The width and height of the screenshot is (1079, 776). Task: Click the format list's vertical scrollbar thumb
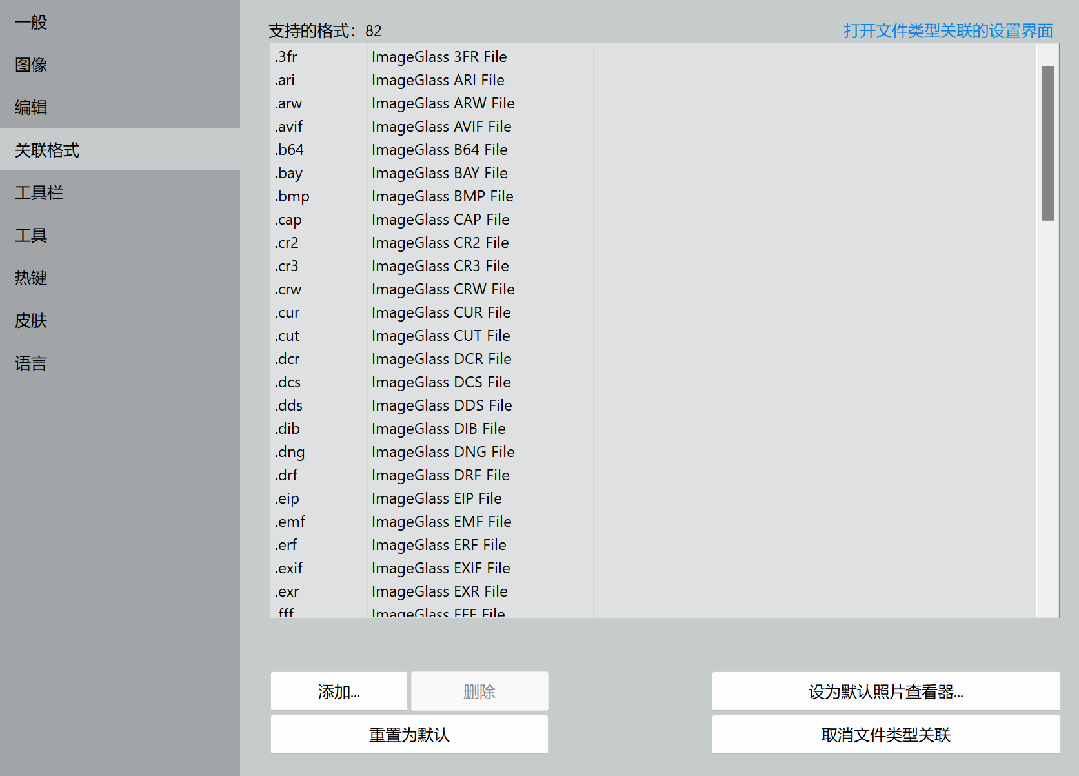coord(1048,143)
